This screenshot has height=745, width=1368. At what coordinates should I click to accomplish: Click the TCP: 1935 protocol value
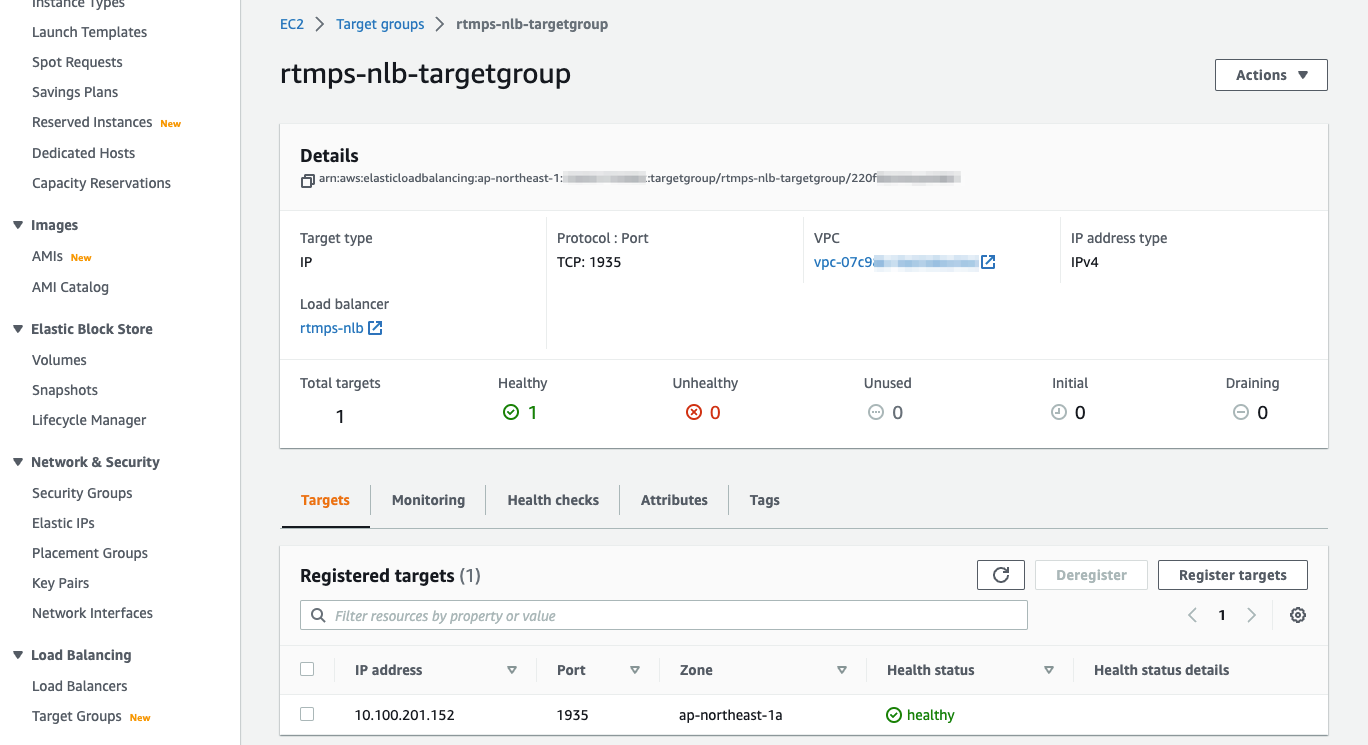[589, 262]
